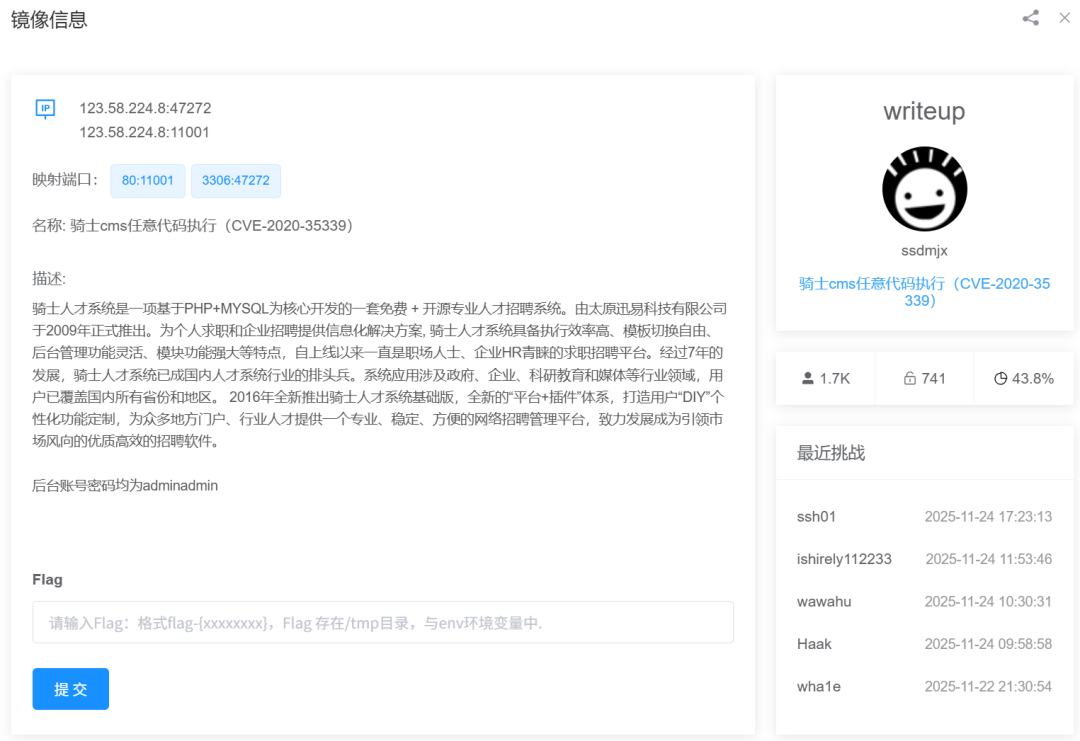The height and width of the screenshot is (741, 1080).
Task: Click the Flag field label
Action: pyautogui.click(x=48, y=580)
